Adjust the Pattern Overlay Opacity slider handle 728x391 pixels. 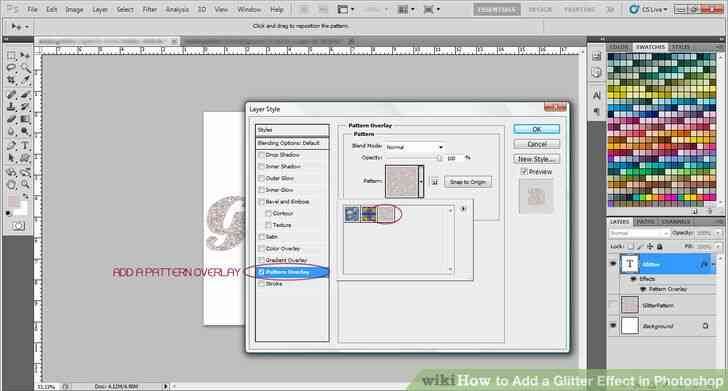point(439,158)
